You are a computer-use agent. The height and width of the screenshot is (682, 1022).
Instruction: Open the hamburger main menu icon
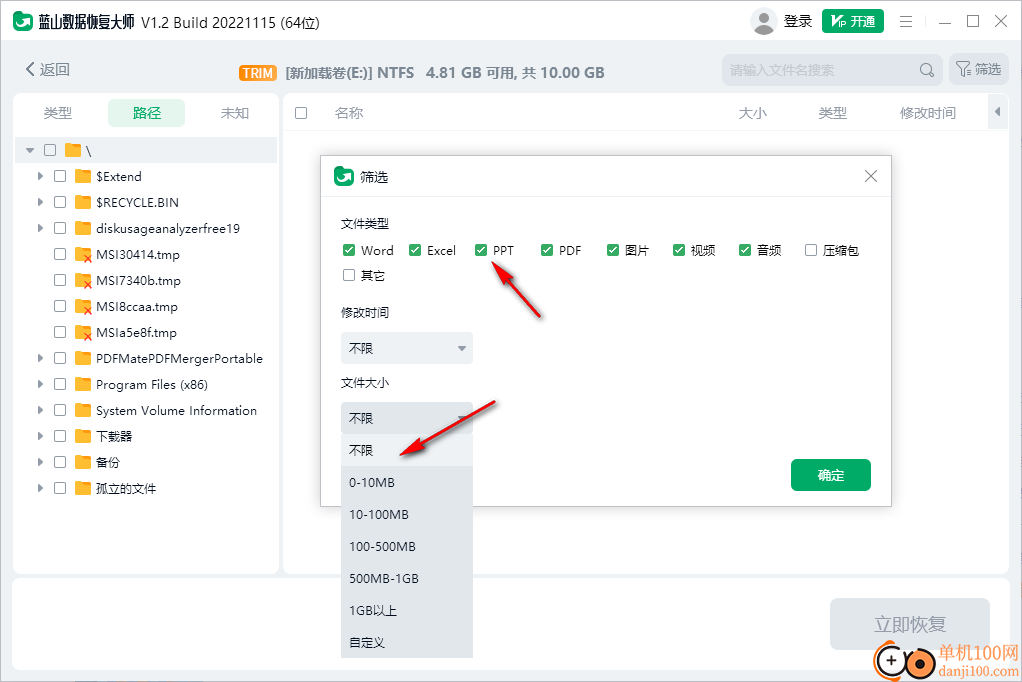(906, 22)
